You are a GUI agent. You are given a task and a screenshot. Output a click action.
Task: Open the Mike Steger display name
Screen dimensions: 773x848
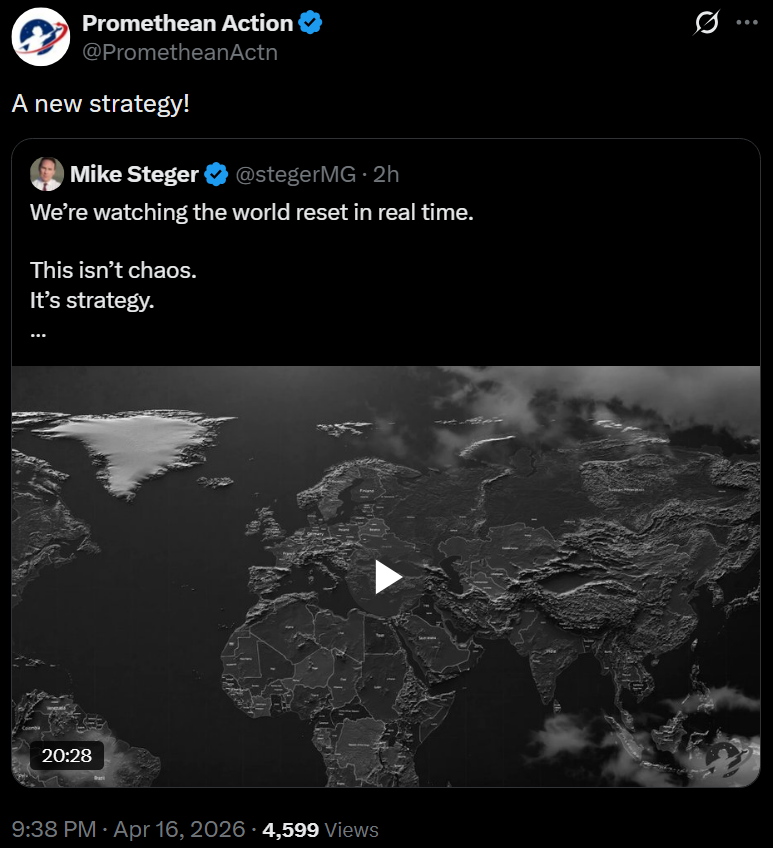click(x=134, y=175)
